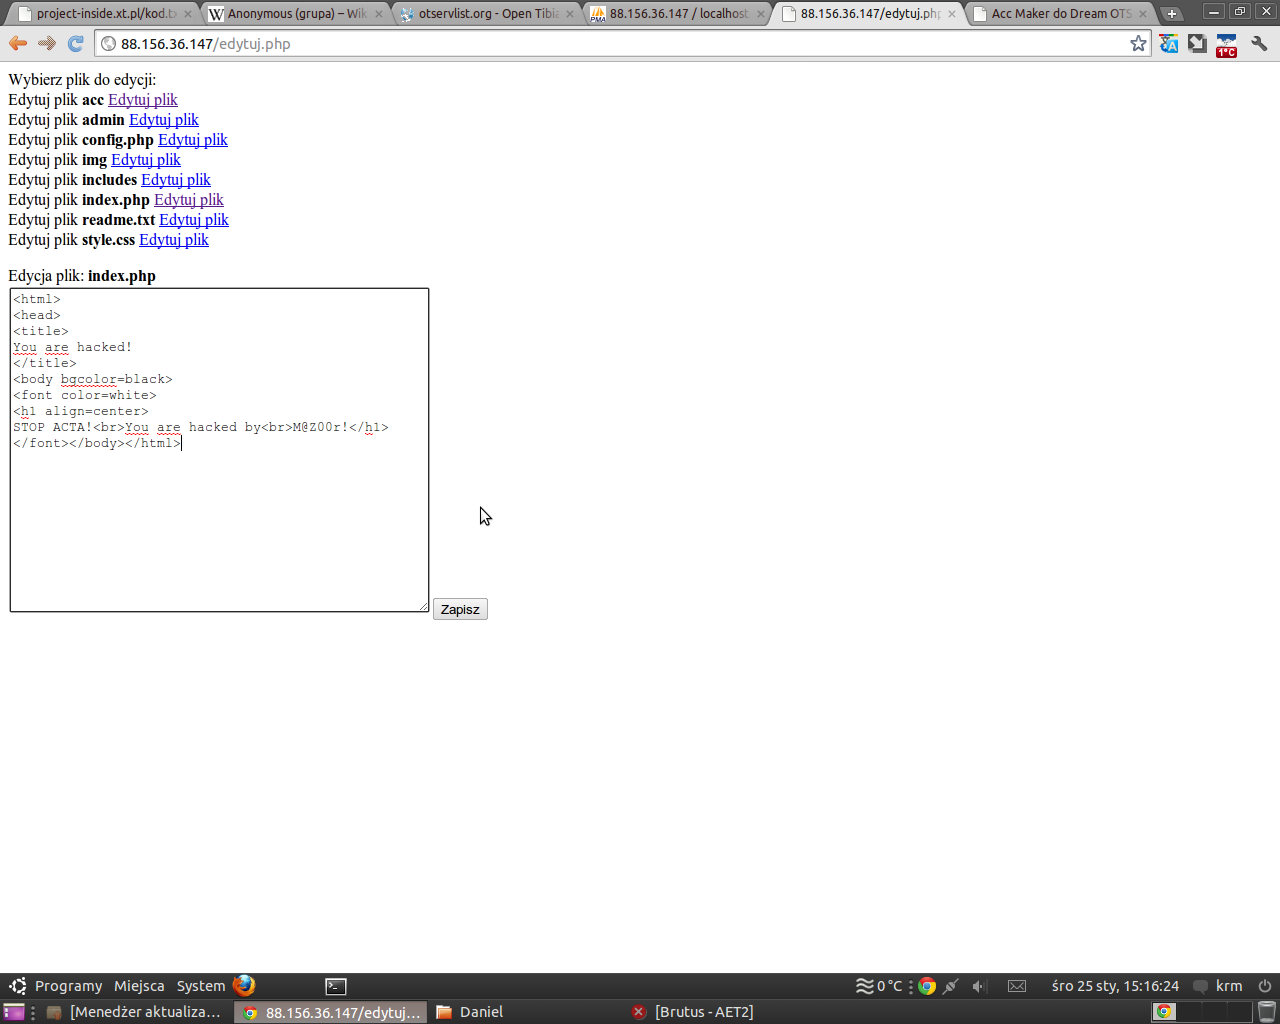Switch to the otservlist.org tab

(x=487, y=14)
